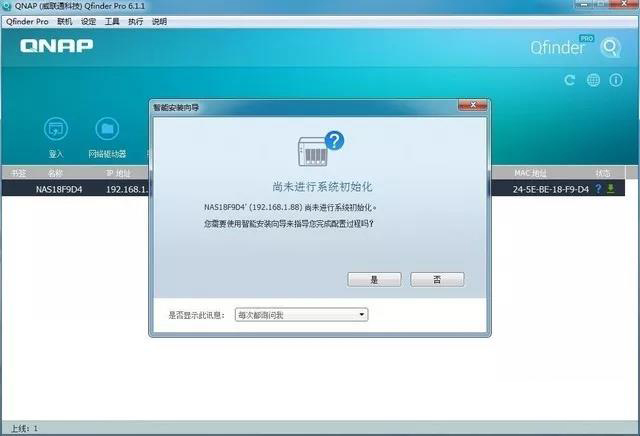640x436 pixels.
Task: Close the 智能安装向导 dialog
Action: (472, 105)
